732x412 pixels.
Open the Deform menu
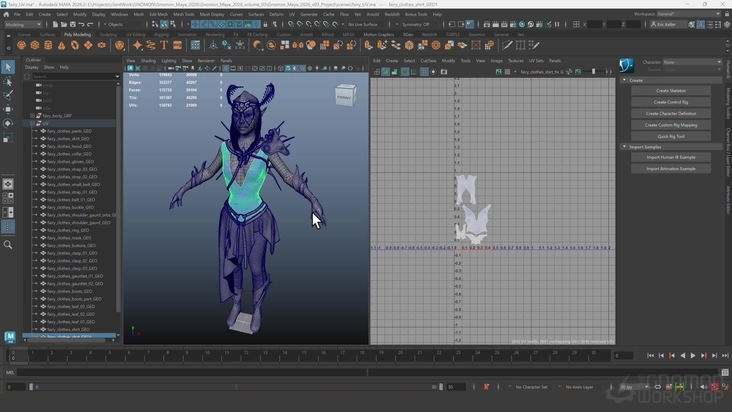tap(276, 14)
